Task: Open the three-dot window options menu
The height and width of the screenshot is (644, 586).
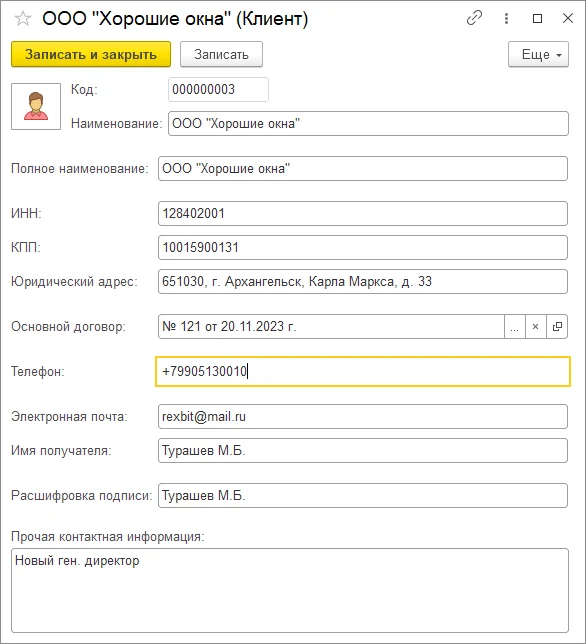Action: [x=506, y=18]
